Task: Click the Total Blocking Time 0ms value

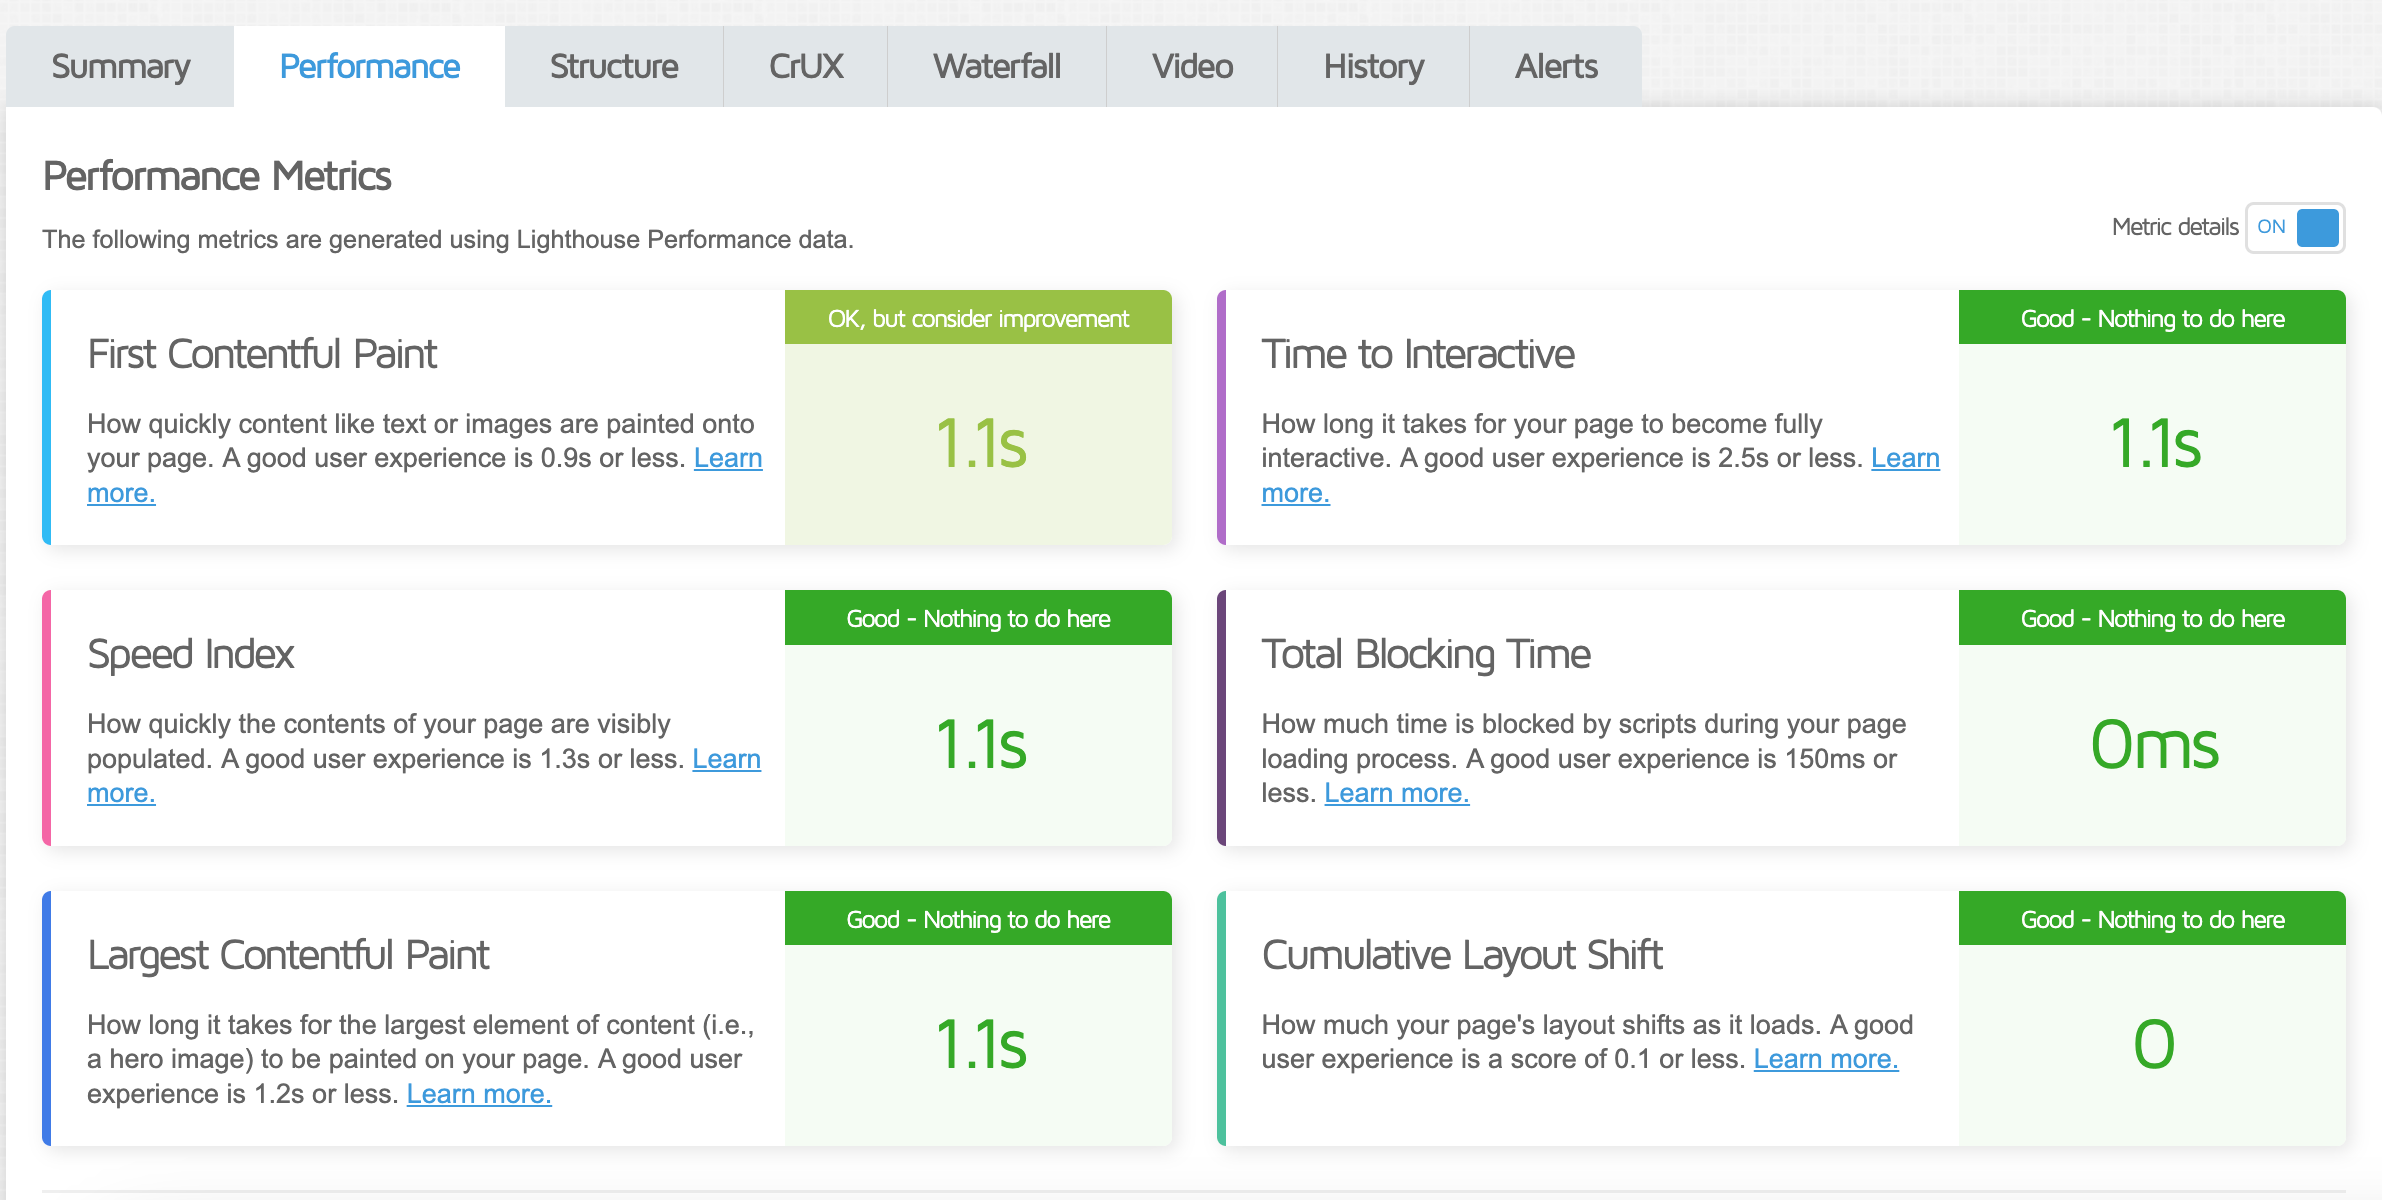Action: [2153, 745]
